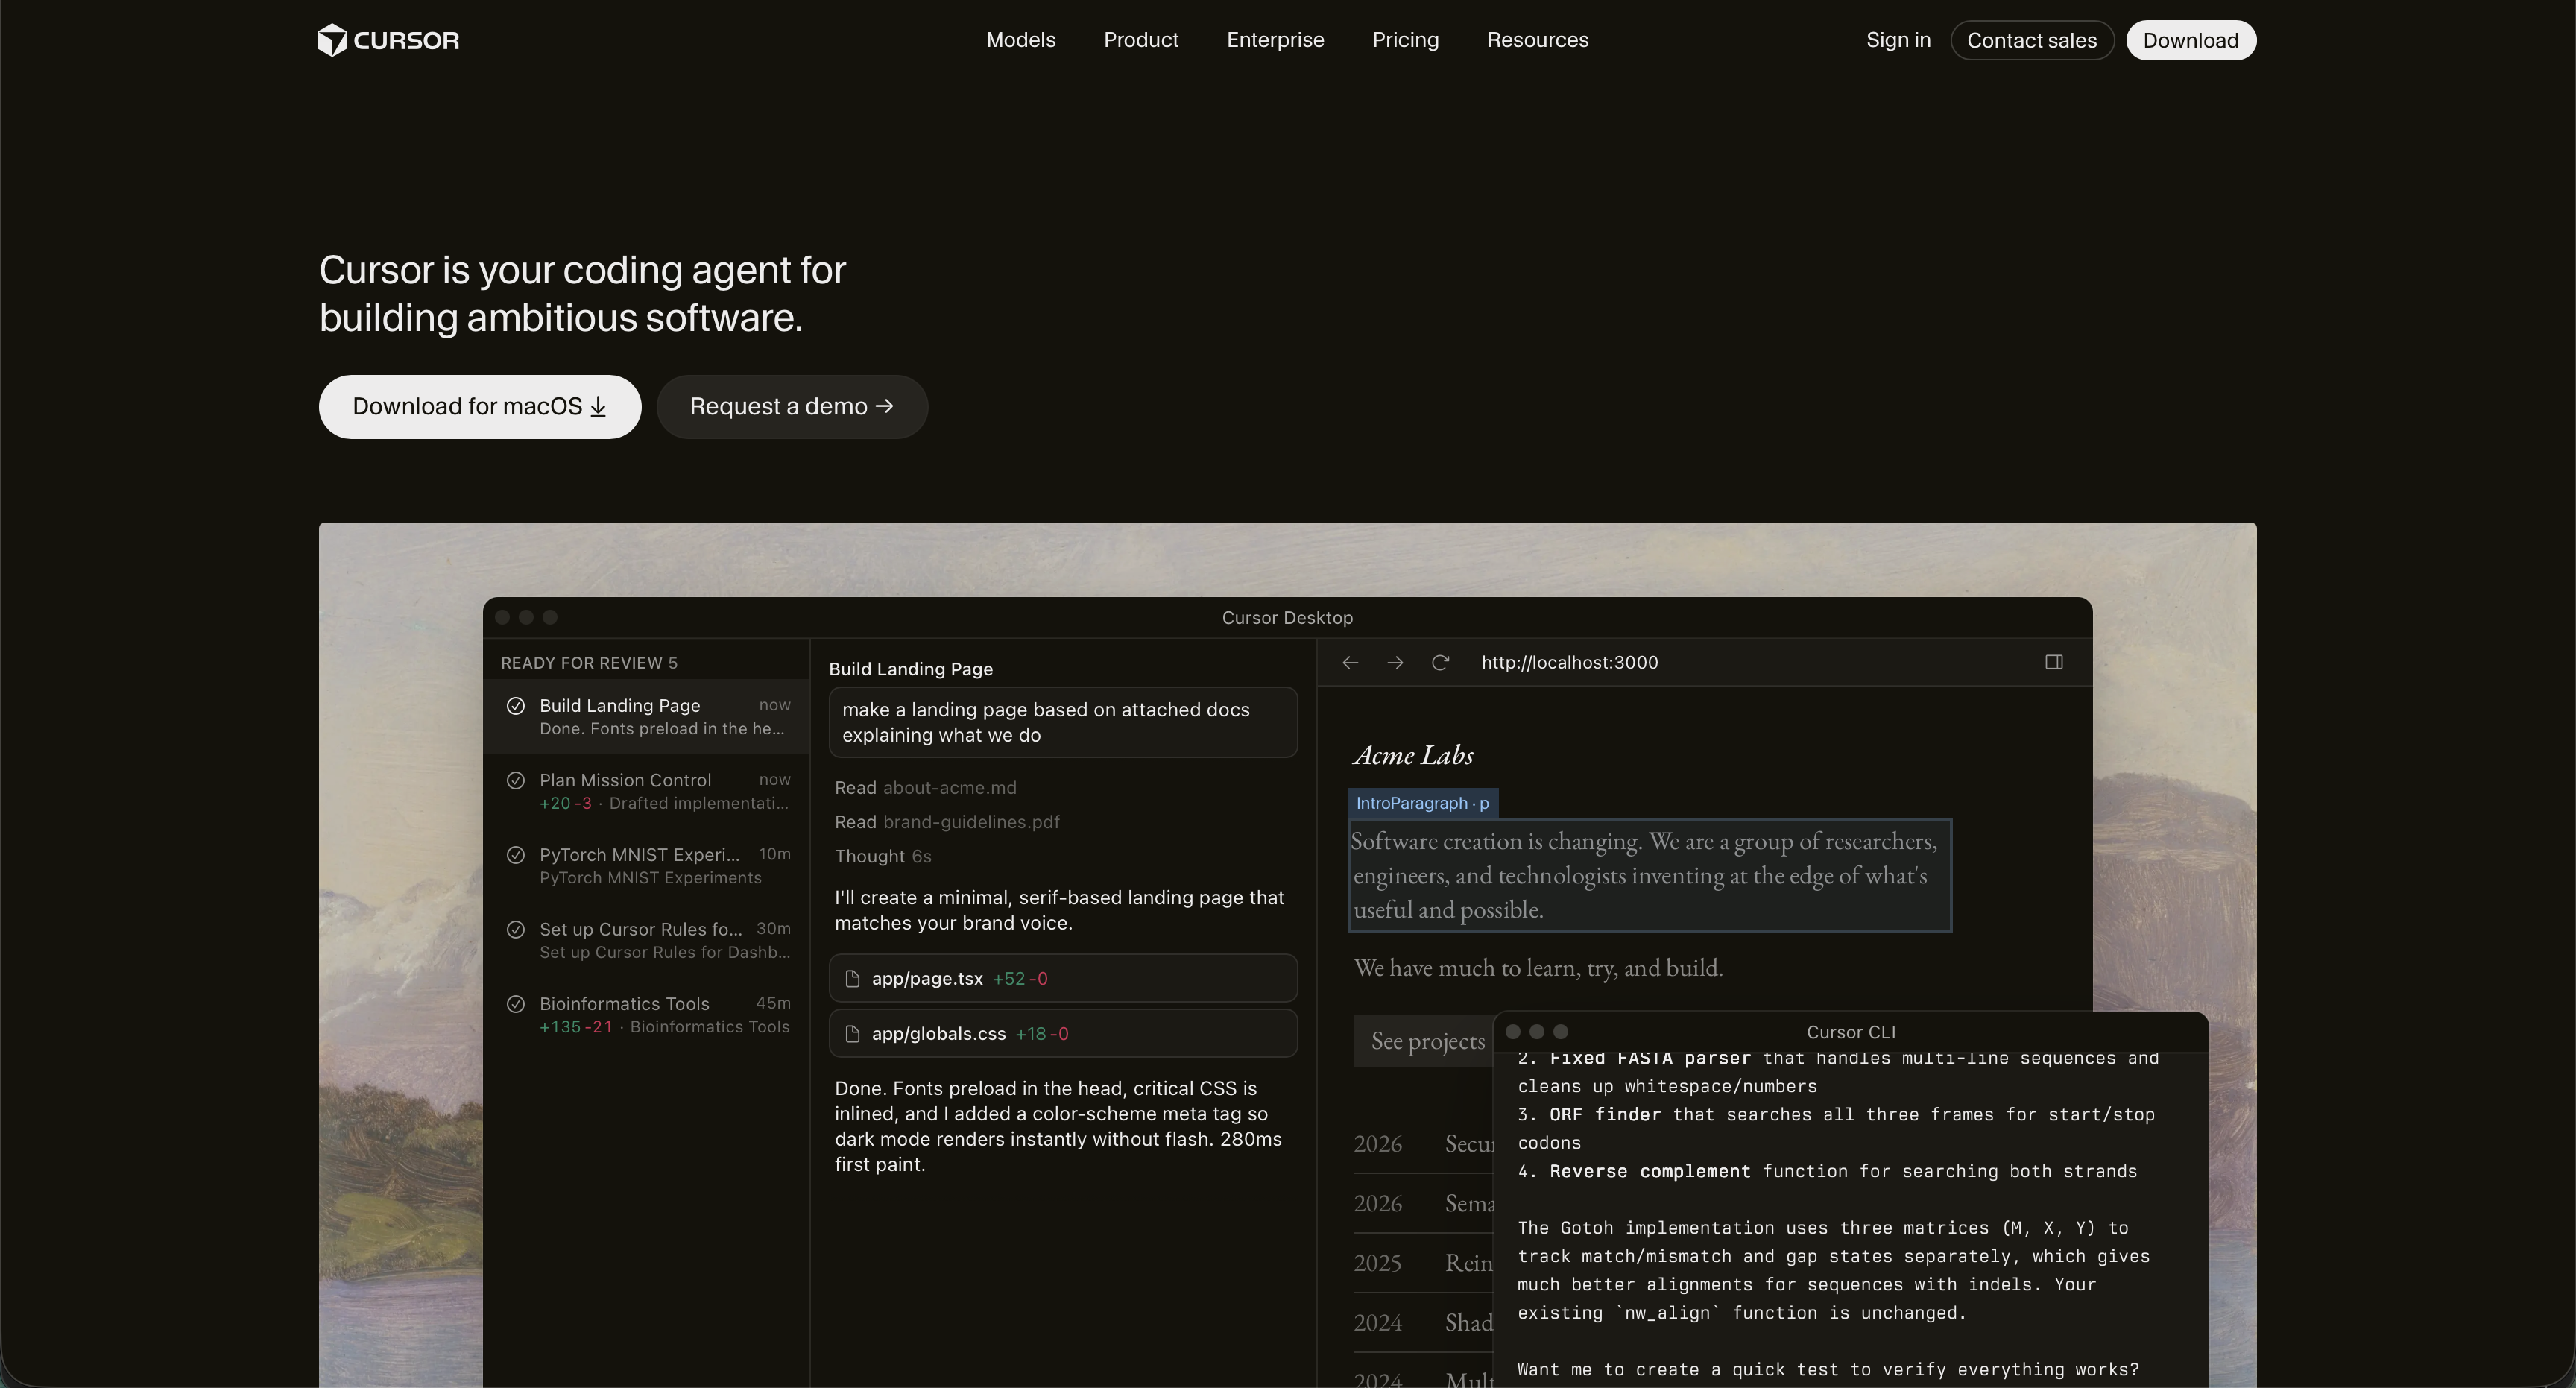This screenshot has width=2576, height=1388.
Task: Click the Acme Labs heading in preview
Action: tap(1413, 755)
